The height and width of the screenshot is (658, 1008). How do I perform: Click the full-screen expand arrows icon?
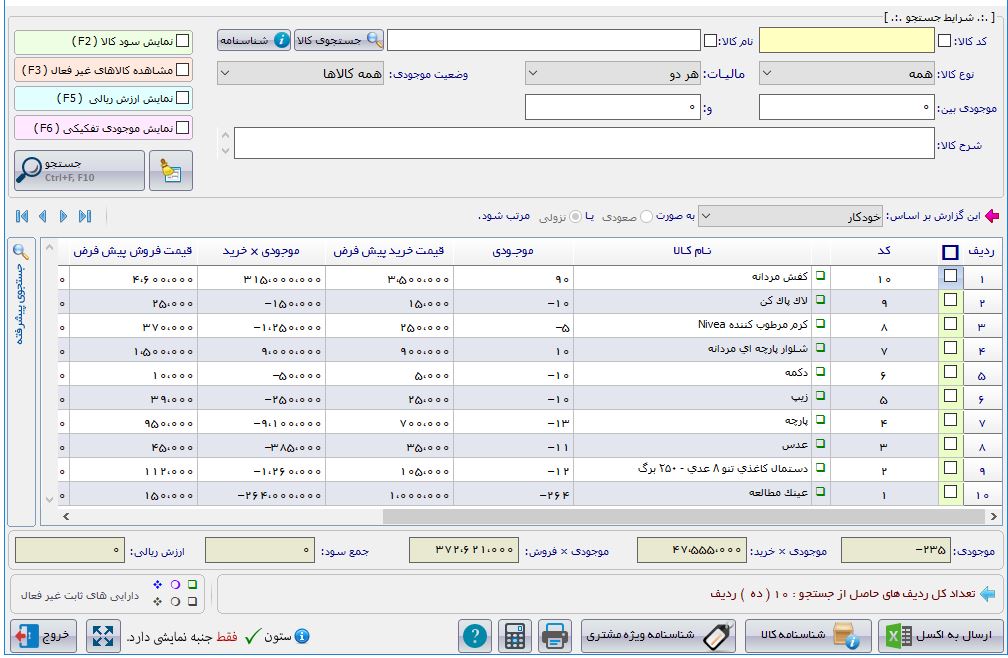(103, 636)
